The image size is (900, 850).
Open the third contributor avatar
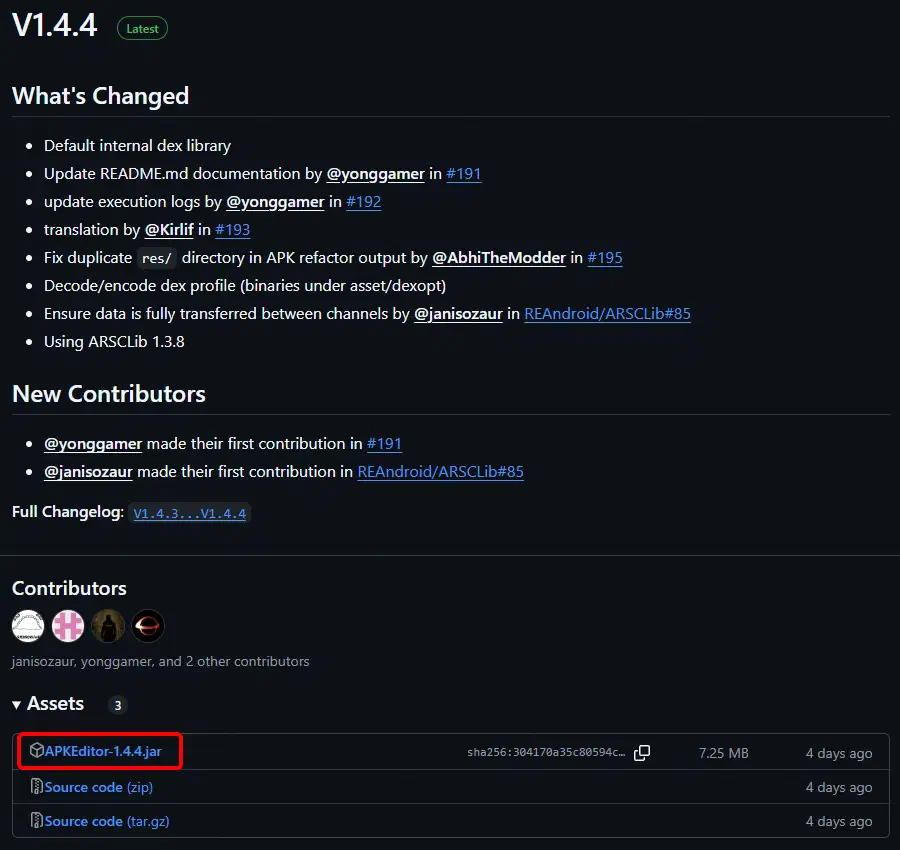[107, 625]
